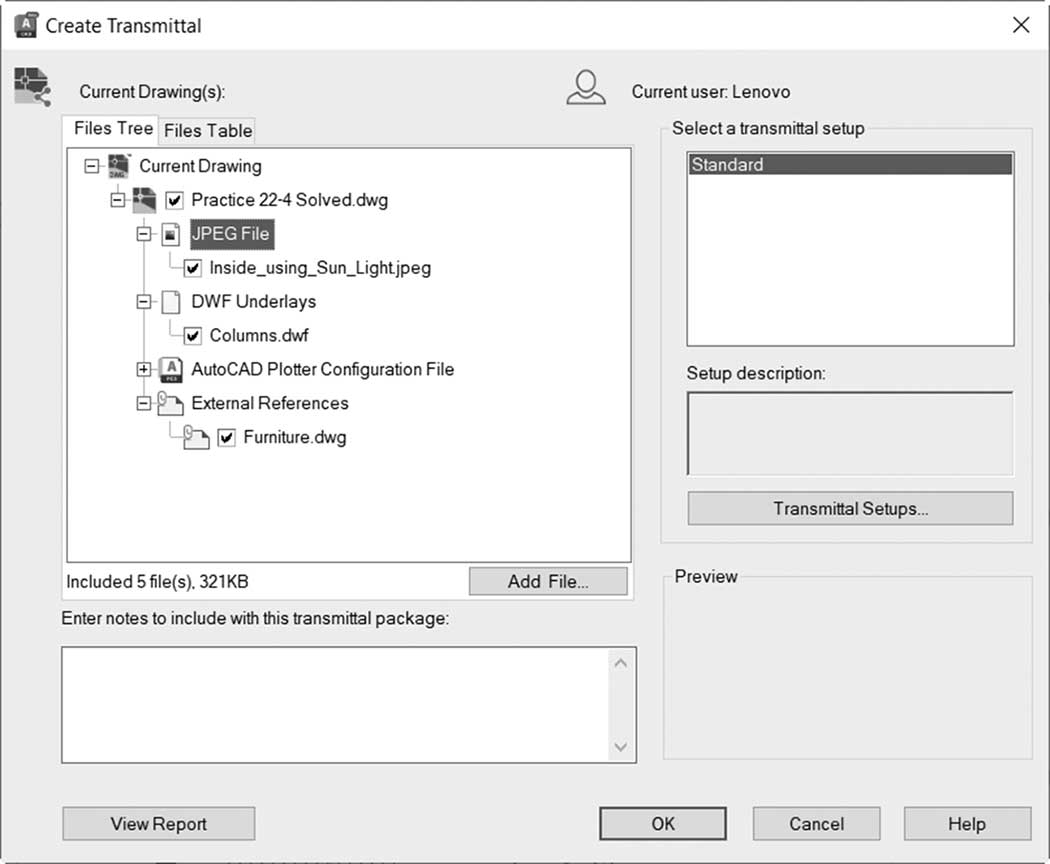This screenshot has height=864, width=1050.
Task: Expand AutoCAD Plotter Configuration File node
Action: (x=143, y=369)
